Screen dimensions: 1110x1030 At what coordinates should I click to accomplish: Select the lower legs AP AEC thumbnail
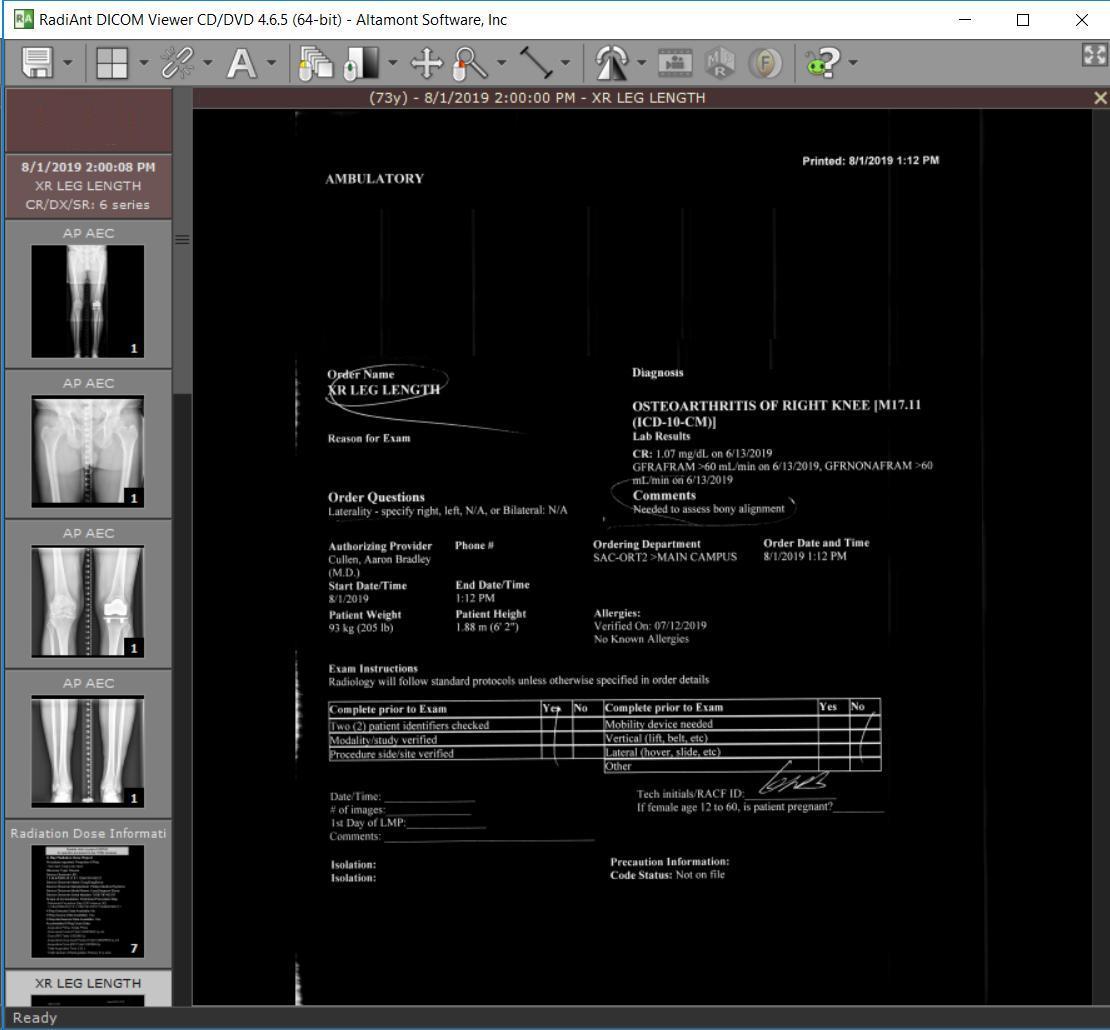click(x=88, y=751)
